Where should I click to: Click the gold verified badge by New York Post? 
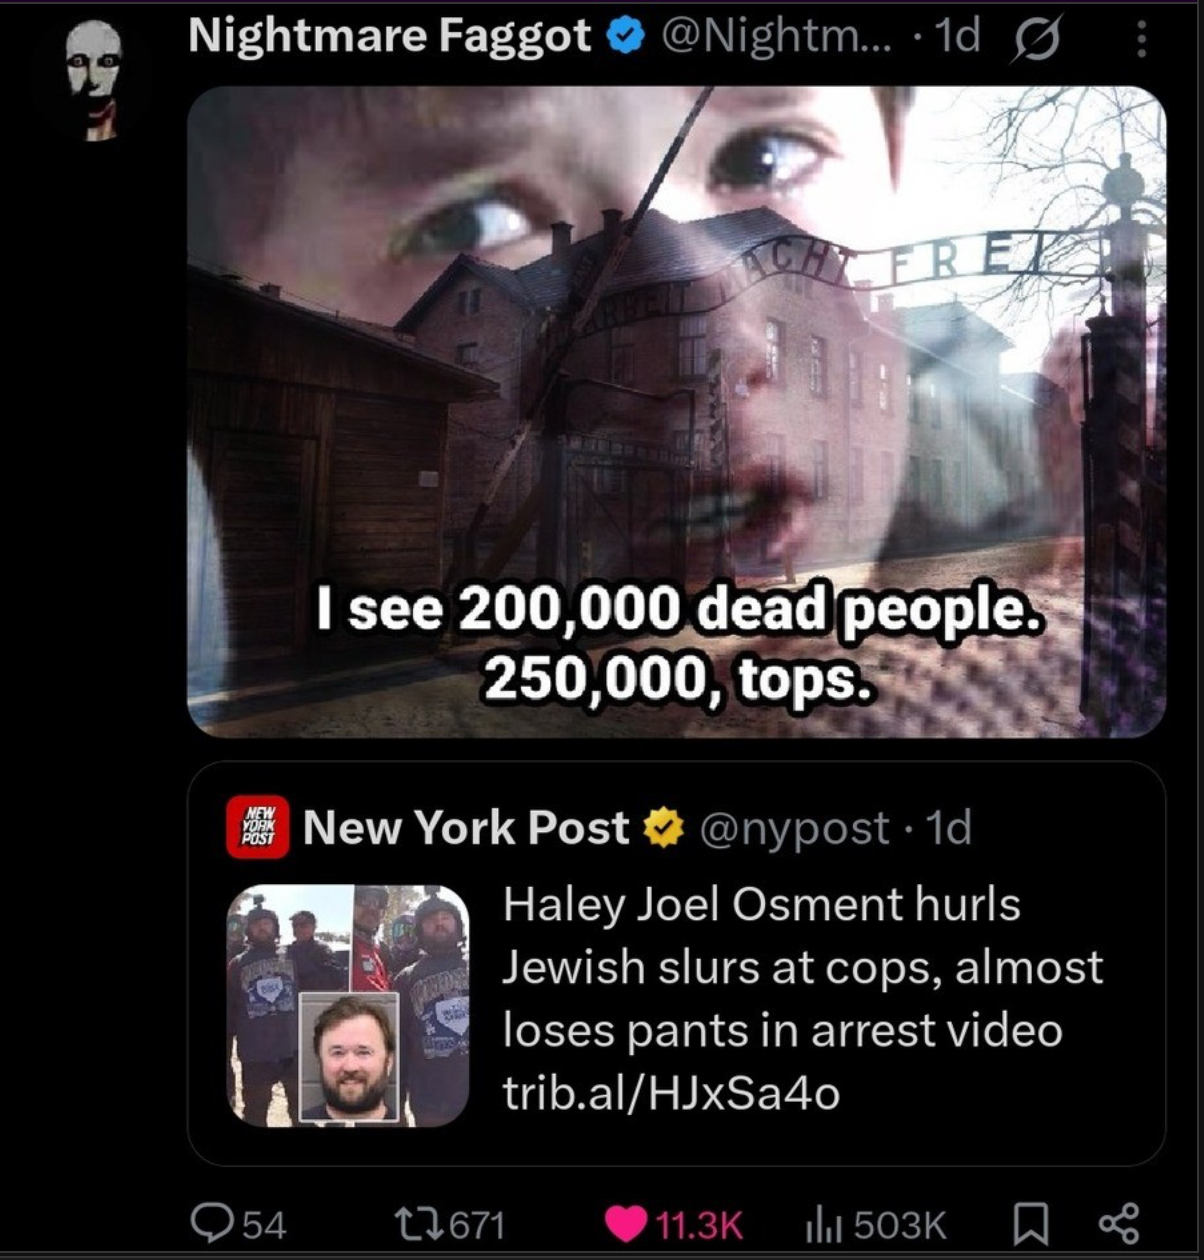[662, 828]
